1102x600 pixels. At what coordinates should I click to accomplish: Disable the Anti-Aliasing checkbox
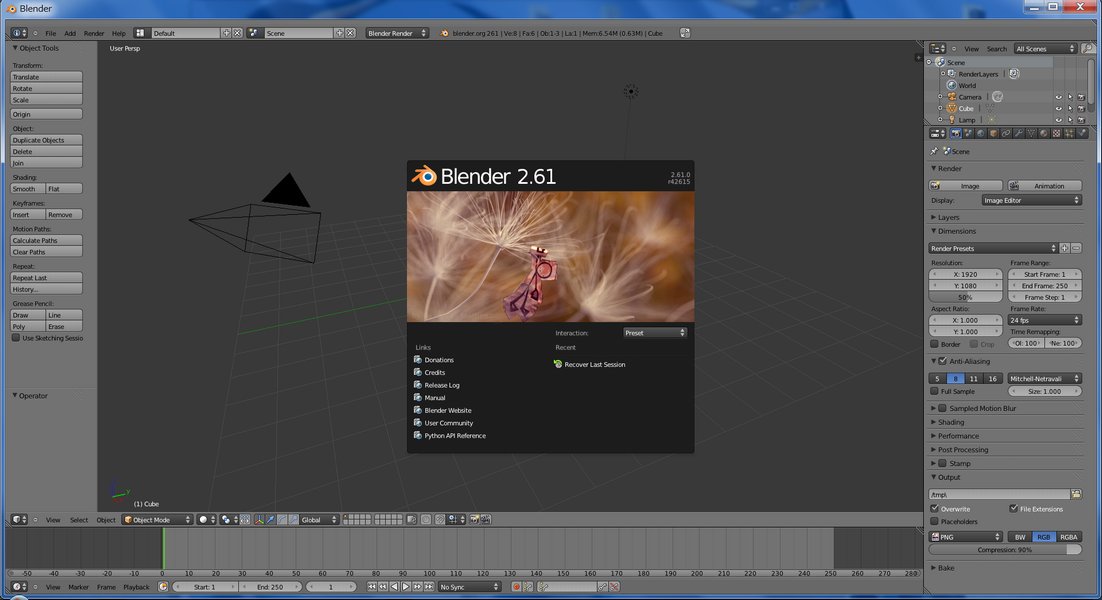pos(943,361)
